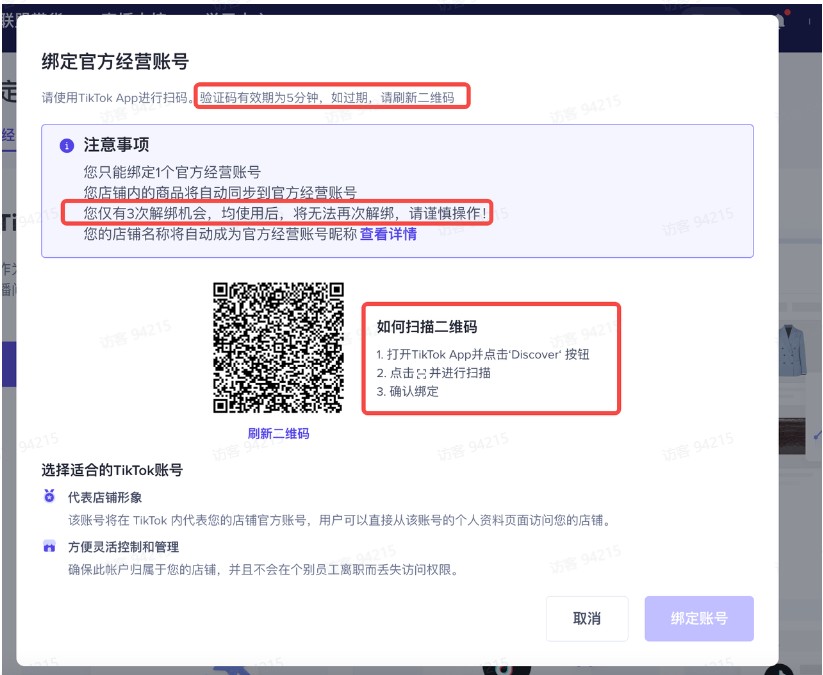823x675 pixels.
Task: Click the 取消 button
Action: coord(587,619)
